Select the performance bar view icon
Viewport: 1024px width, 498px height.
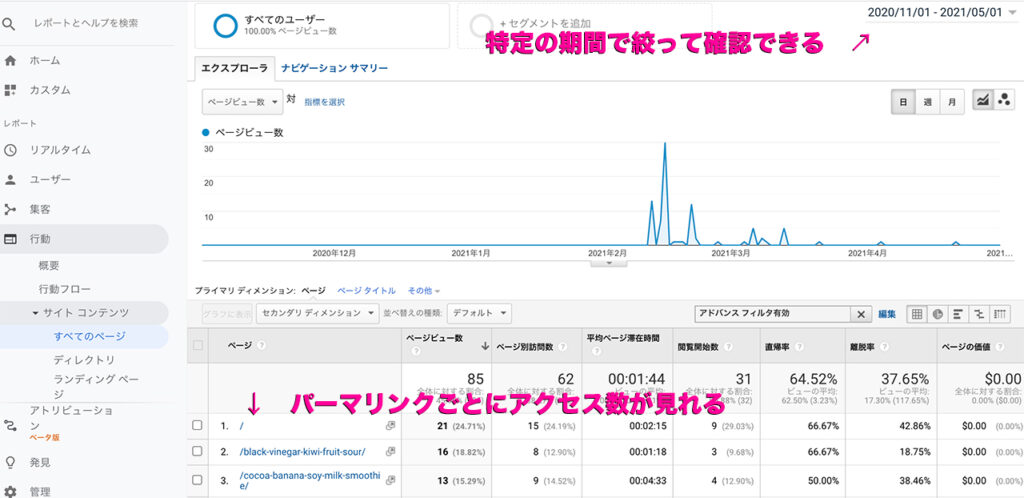click(957, 314)
